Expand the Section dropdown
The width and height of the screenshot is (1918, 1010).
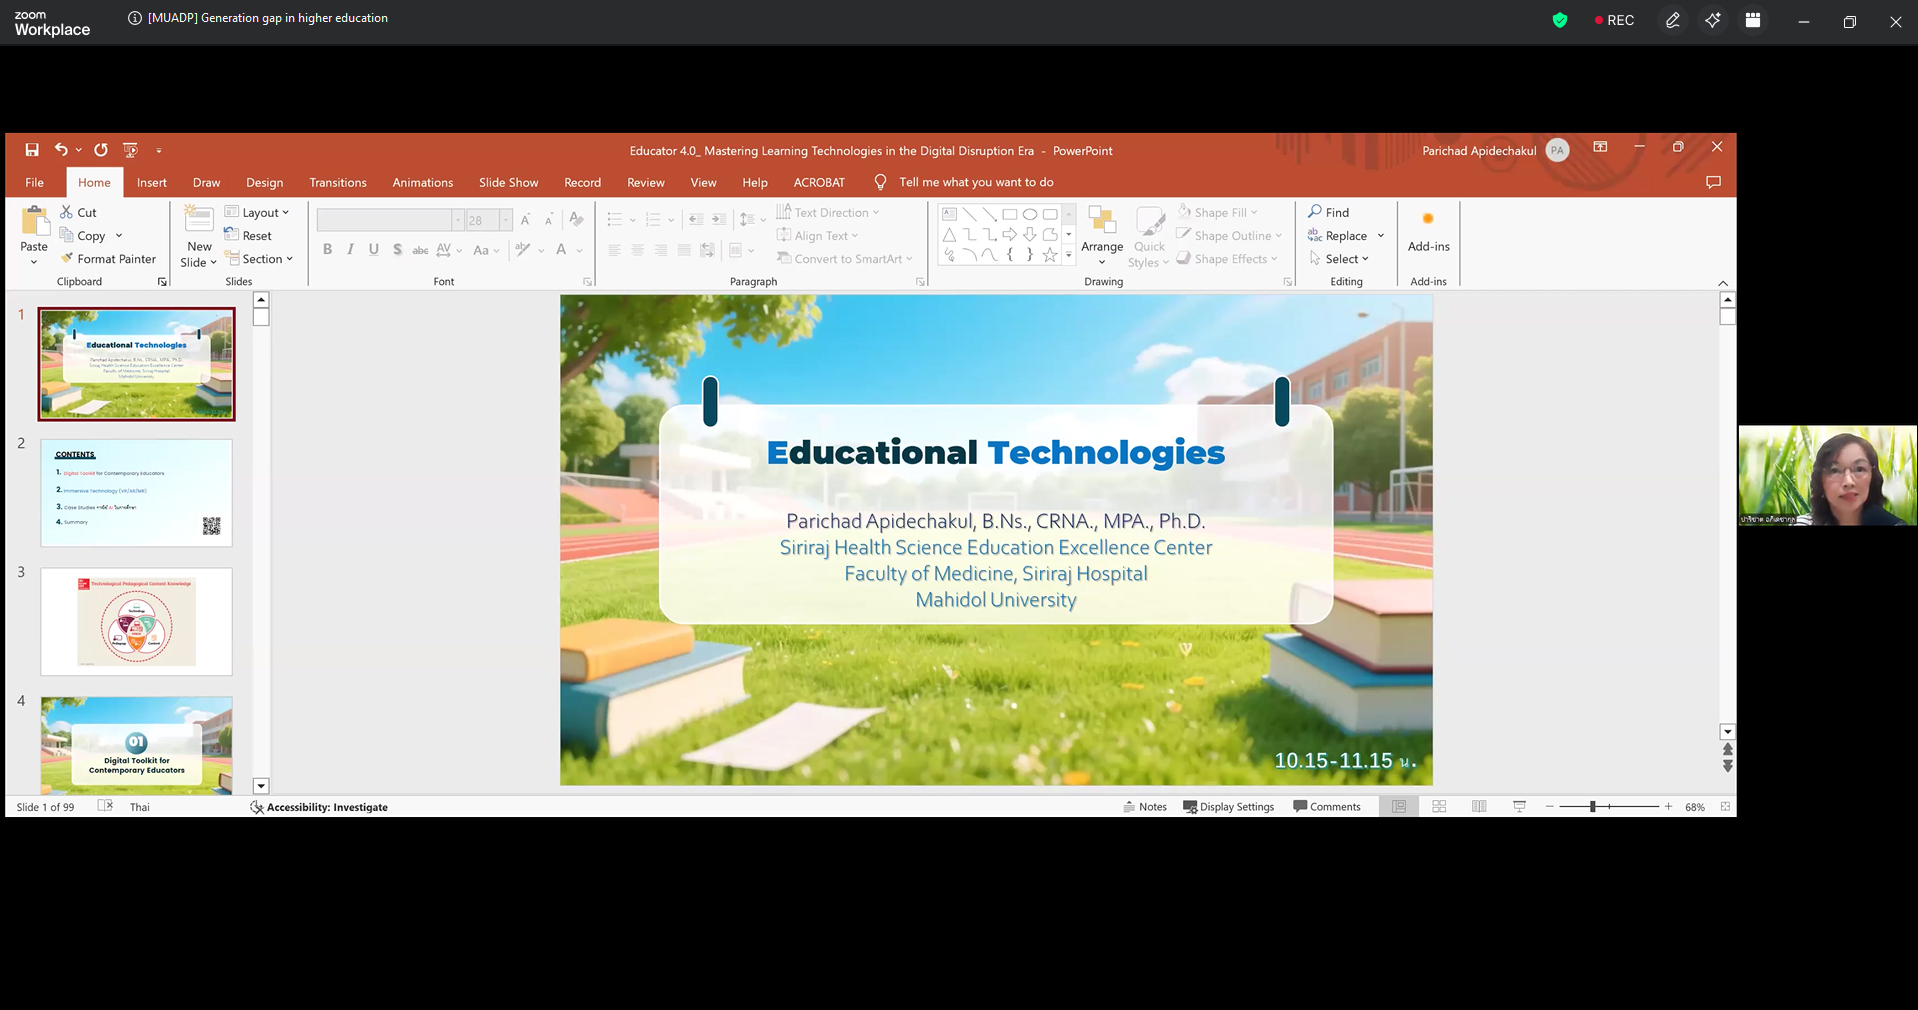[x=259, y=259]
